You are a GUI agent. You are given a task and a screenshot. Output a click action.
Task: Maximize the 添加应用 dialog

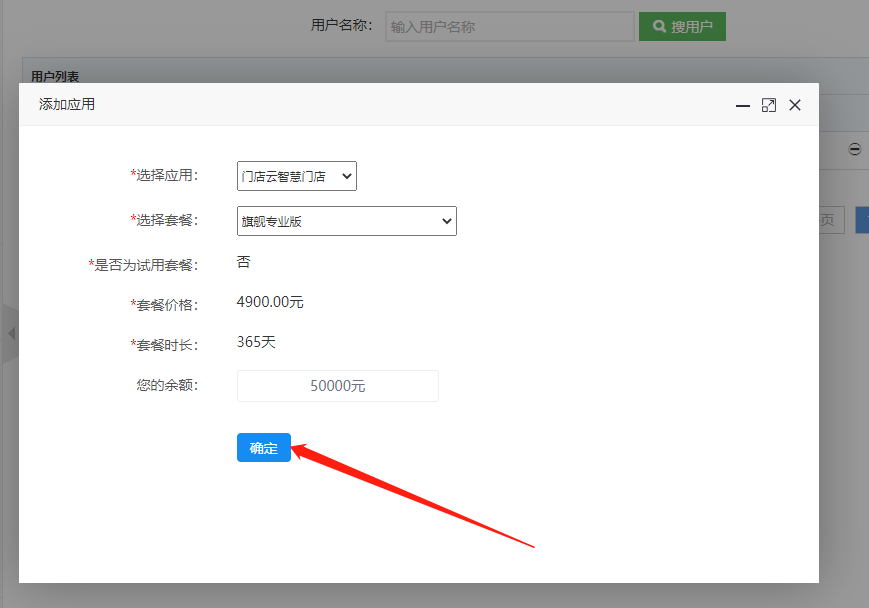[769, 105]
